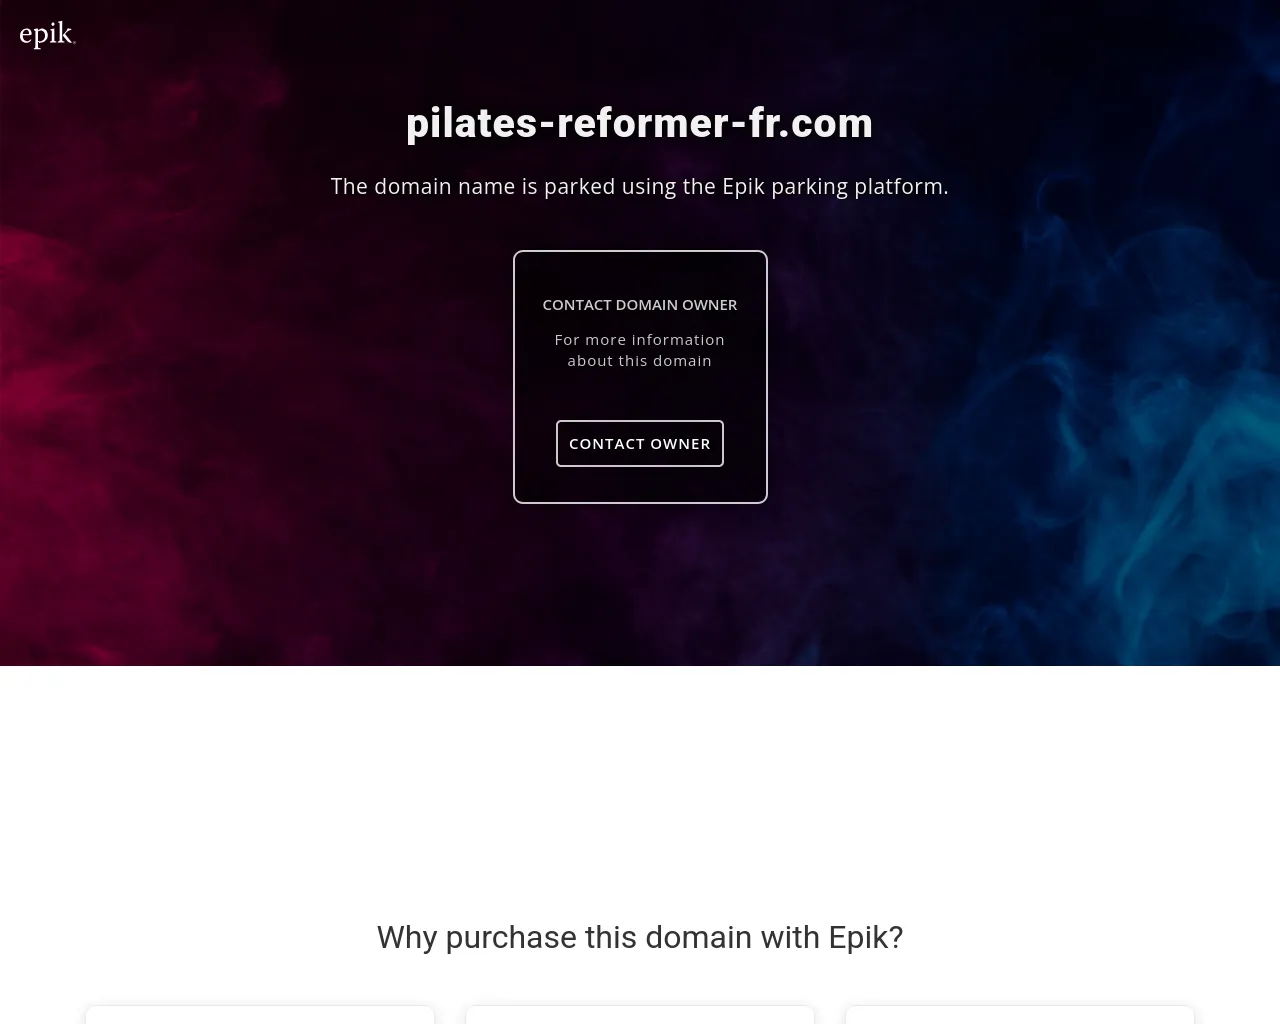
Task: Click the word 'Epik?' in the purchase heading
Action: pyautogui.click(x=866, y=937)
